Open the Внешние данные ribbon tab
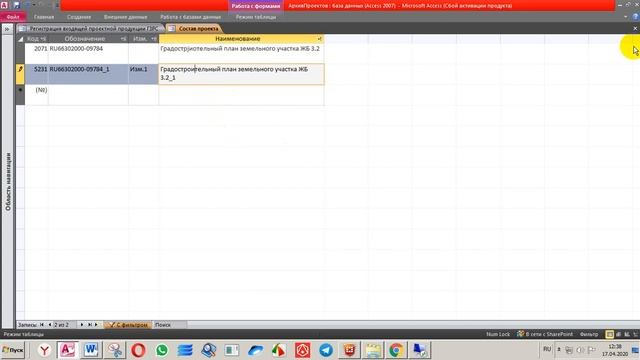 [125, 17]
